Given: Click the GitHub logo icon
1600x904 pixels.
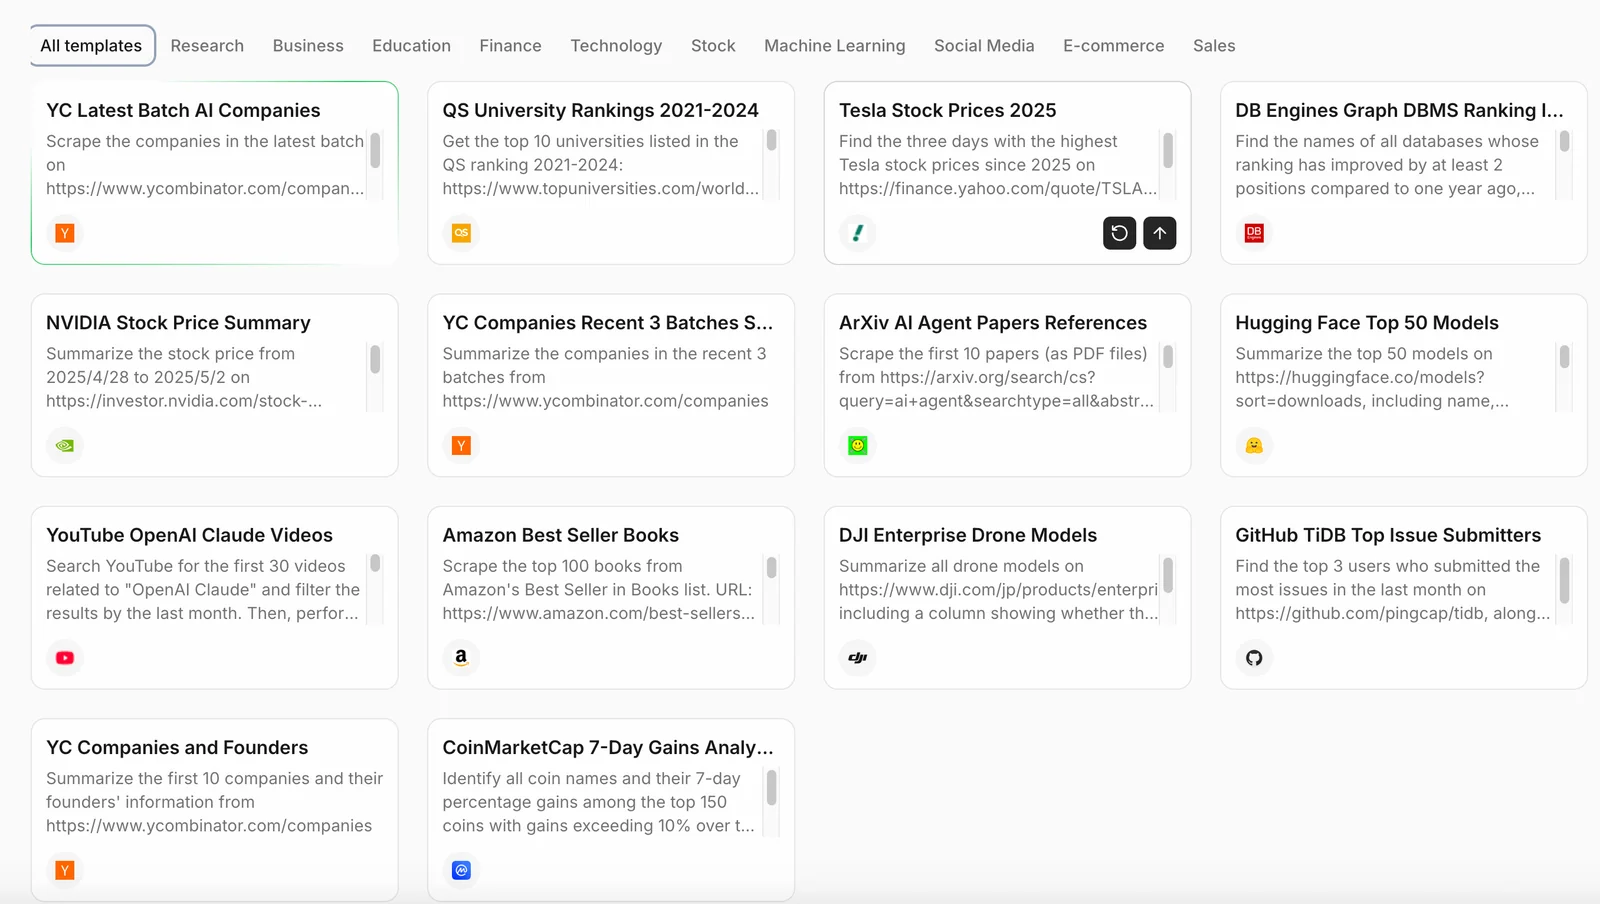Looking at the screenshot, I should [1254, 658].
